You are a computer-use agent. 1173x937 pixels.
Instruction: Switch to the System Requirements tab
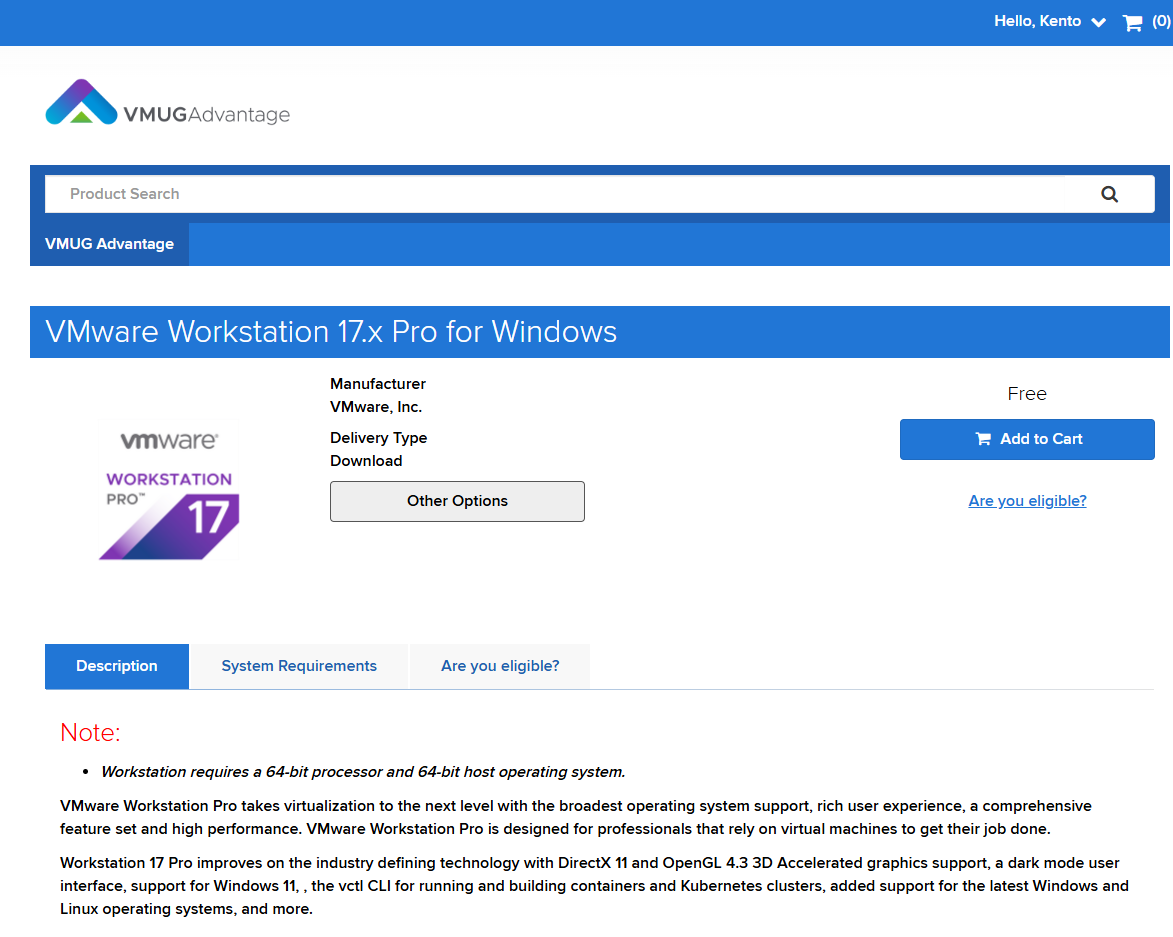click(x=299, y=666)
